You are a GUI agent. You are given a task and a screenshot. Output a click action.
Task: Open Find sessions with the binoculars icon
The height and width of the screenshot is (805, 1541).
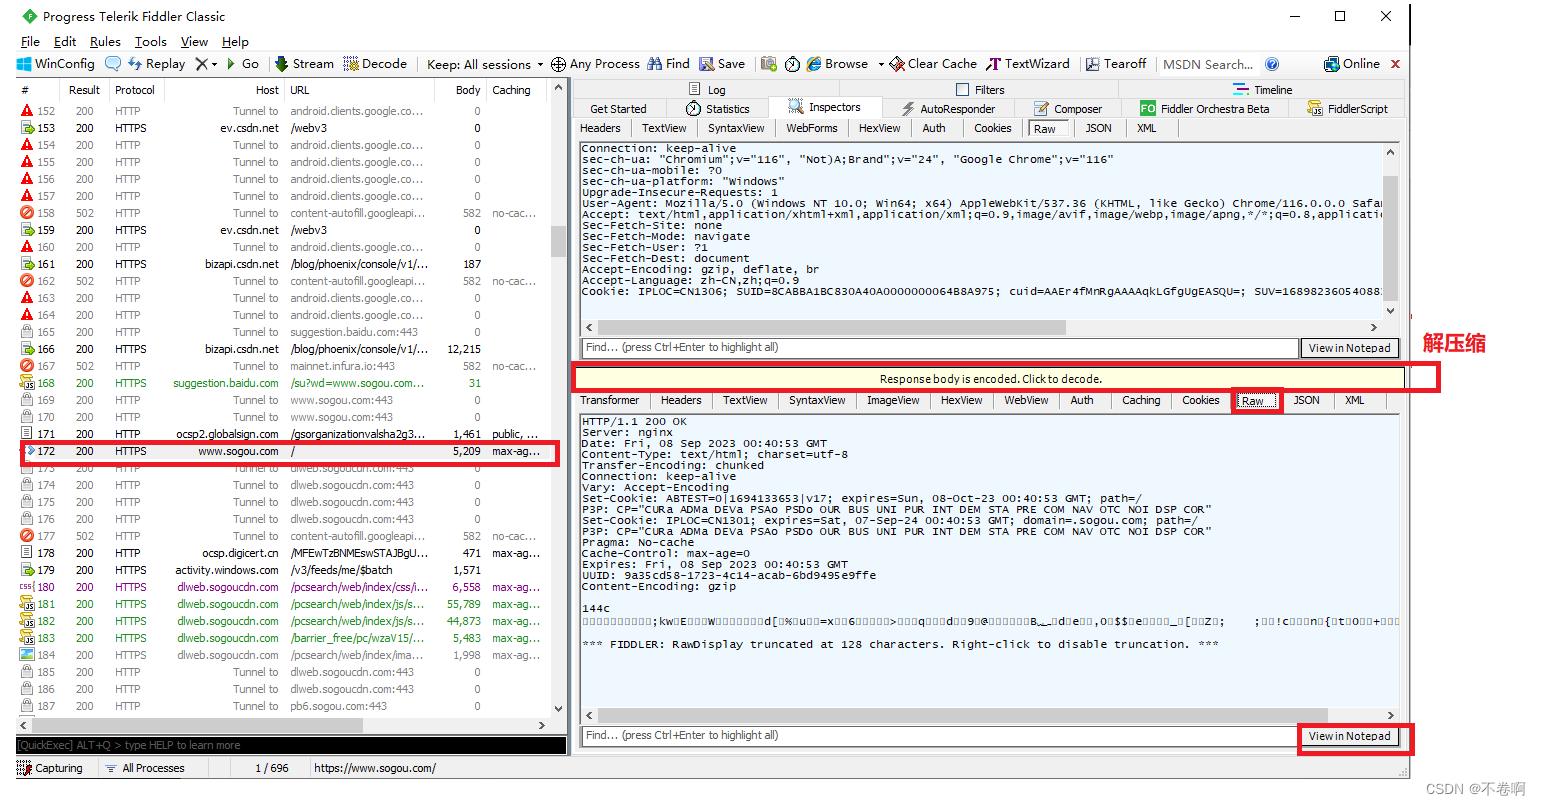(669, 64)
